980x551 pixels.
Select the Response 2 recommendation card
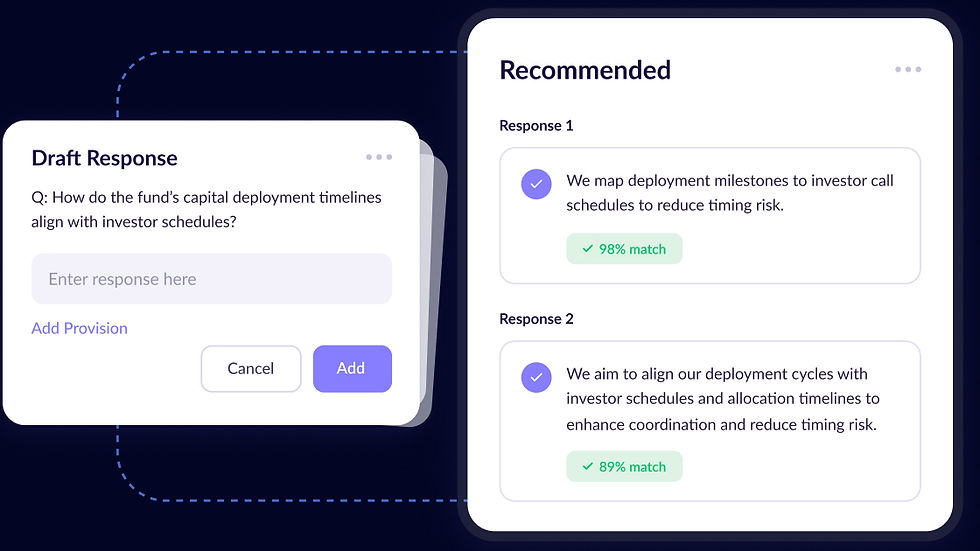coord(710,421)
